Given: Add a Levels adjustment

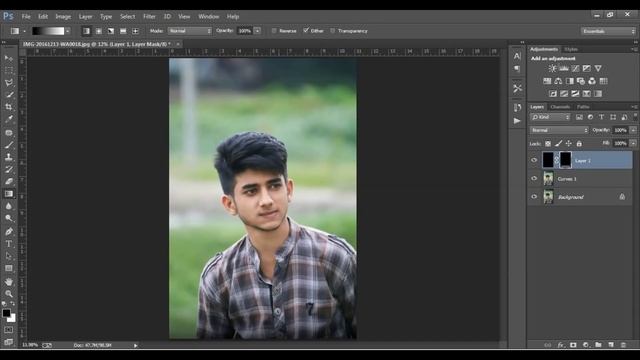Looking at the screenshot, I should [564, 69].
